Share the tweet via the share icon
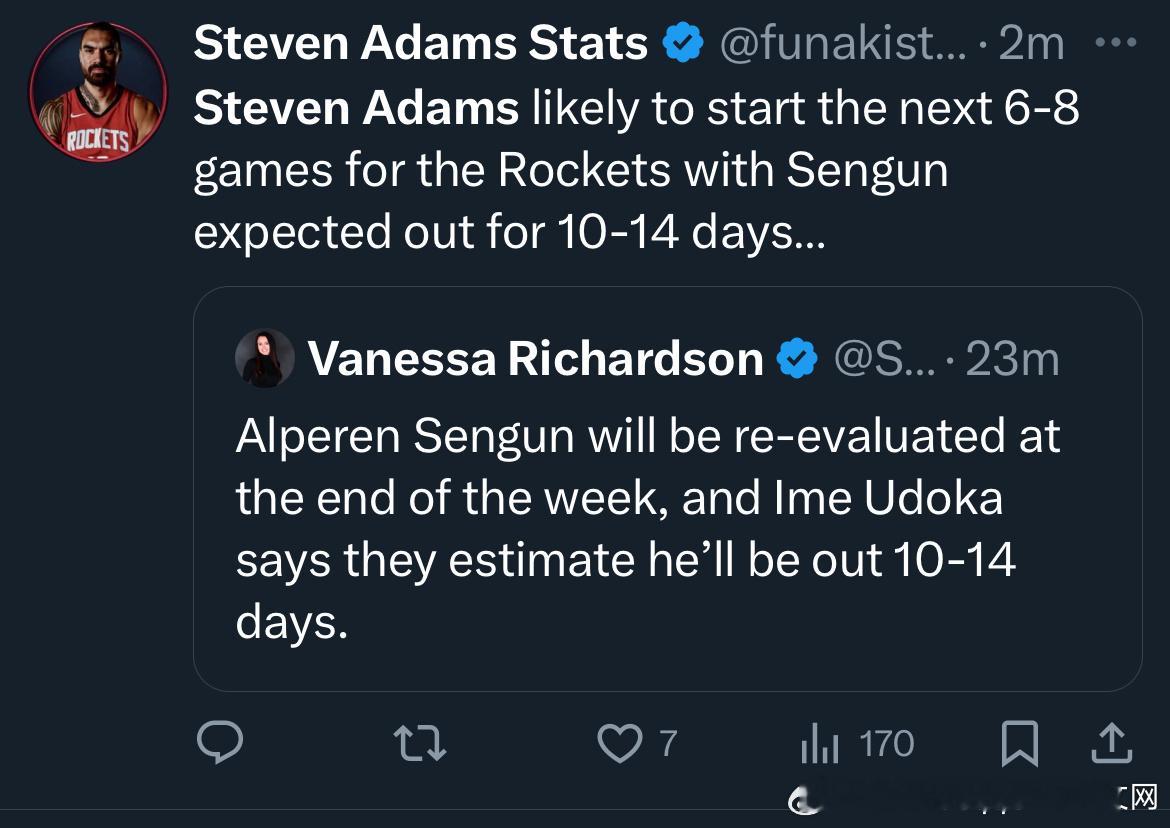Viewport: 1170px width, 828px height. [1109, 744]
